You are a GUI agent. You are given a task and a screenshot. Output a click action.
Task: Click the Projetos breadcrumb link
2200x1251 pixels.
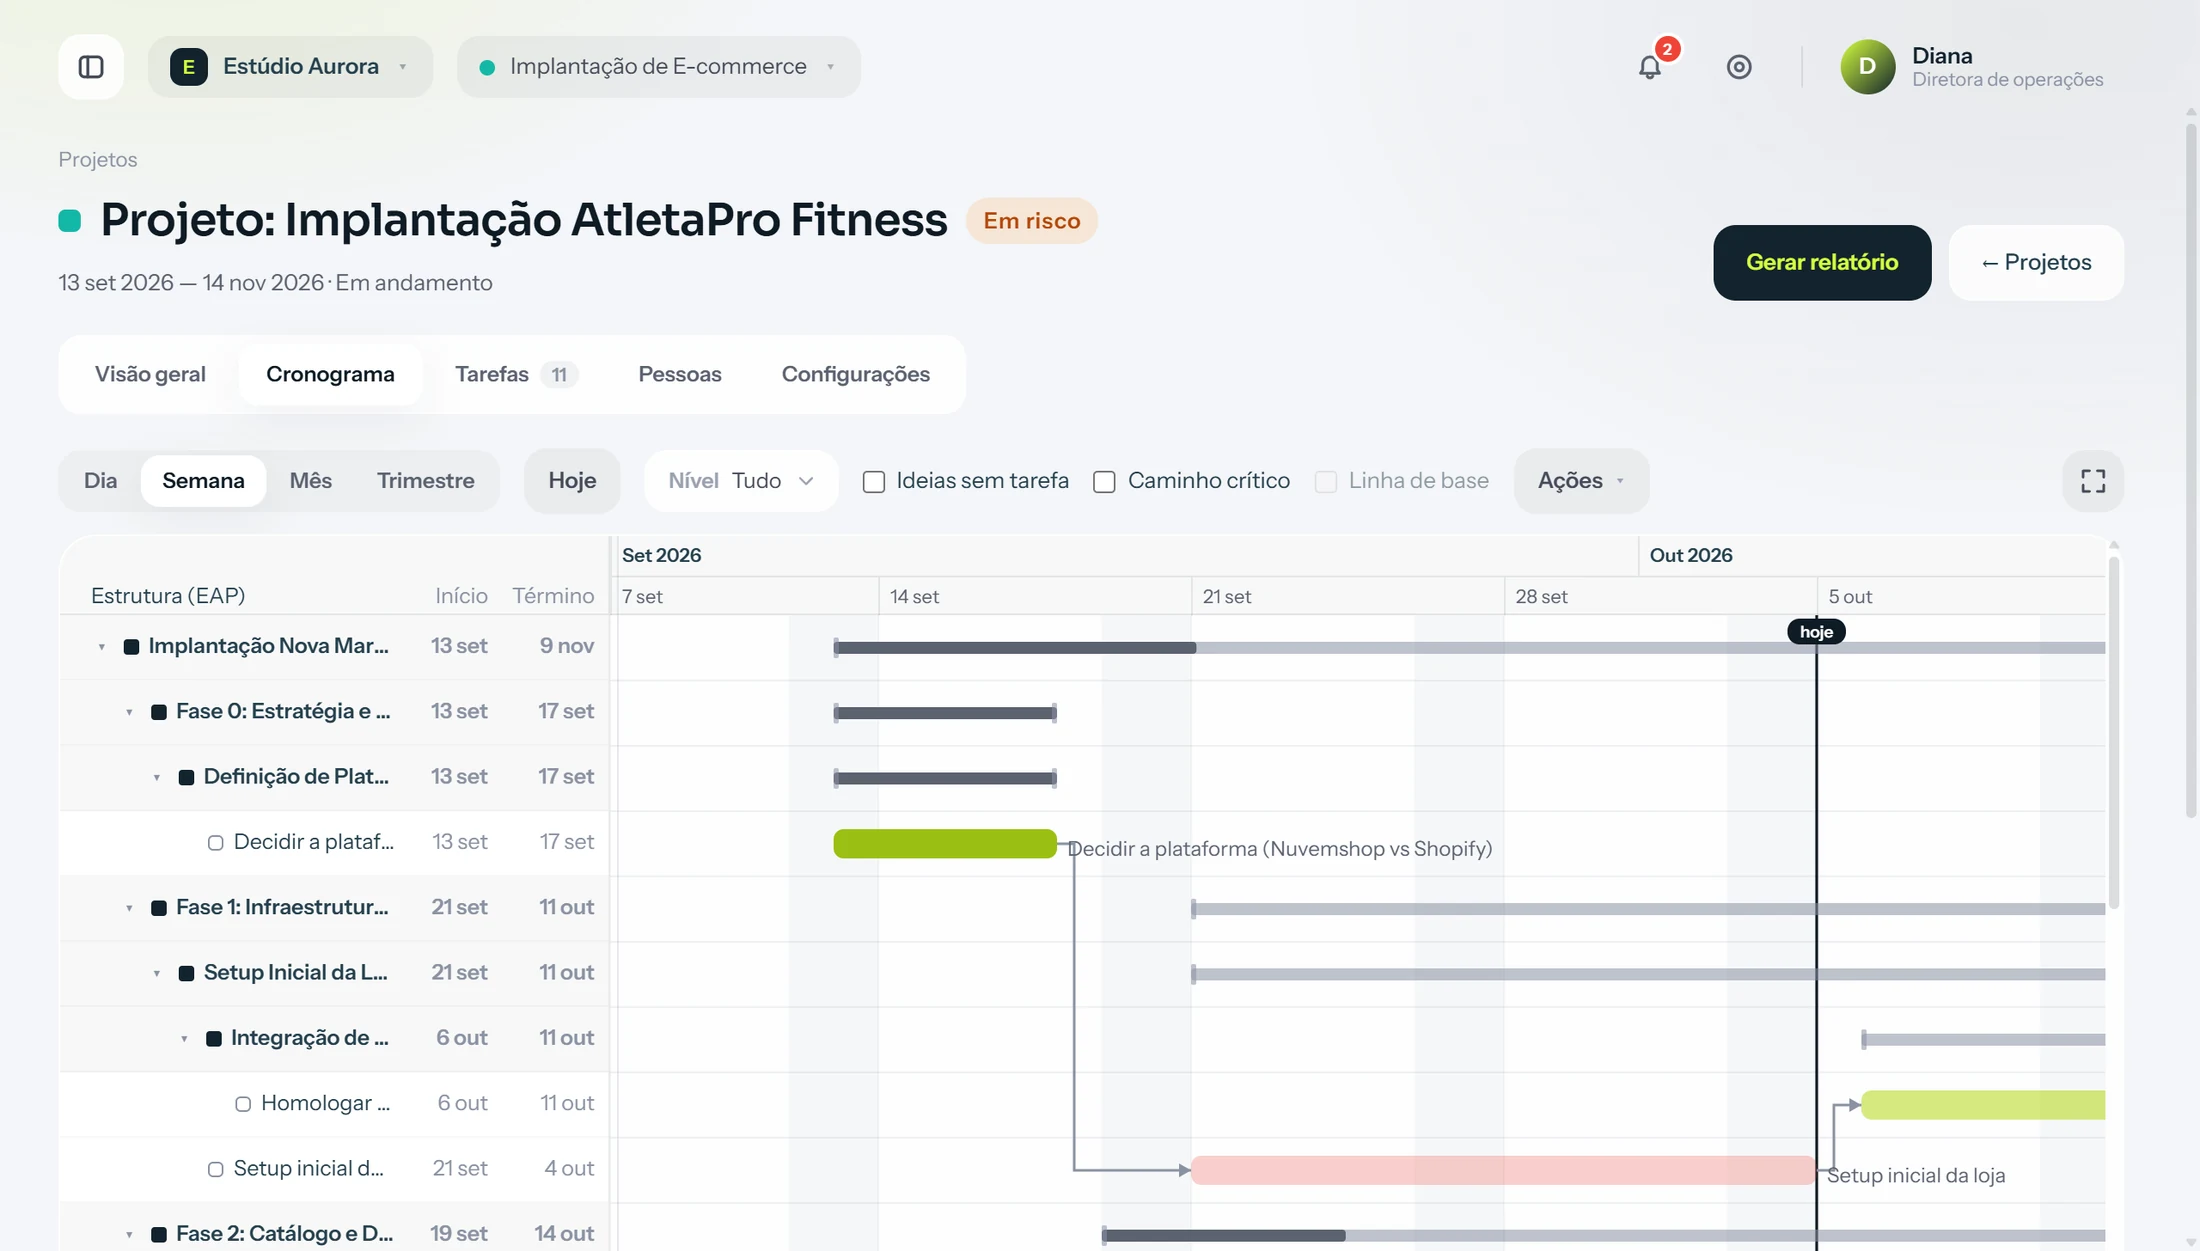(98, 160)
